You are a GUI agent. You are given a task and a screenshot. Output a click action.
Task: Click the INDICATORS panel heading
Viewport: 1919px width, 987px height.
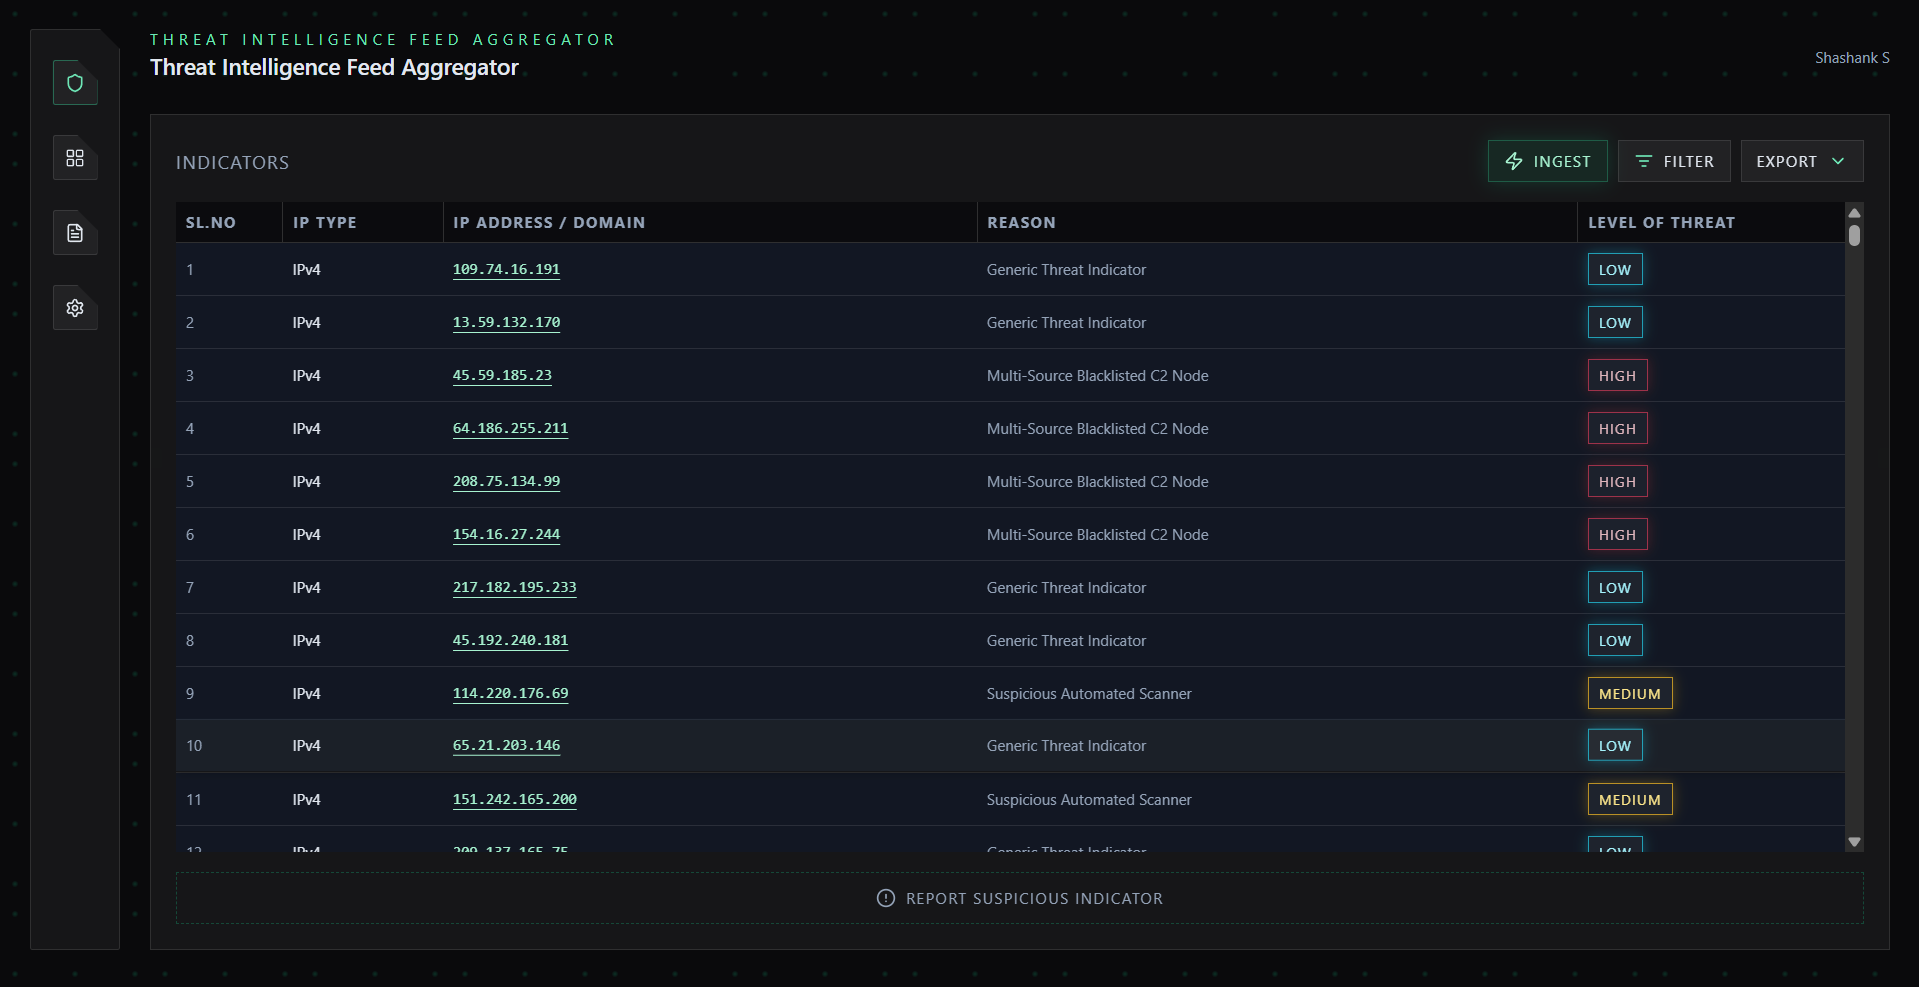pyautogui.click(x=232, y=162)
